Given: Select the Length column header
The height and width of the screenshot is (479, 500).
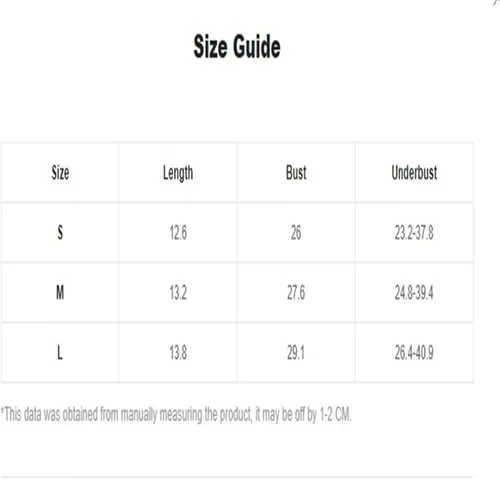Looking at the screenshot, I should pos(178,173).
